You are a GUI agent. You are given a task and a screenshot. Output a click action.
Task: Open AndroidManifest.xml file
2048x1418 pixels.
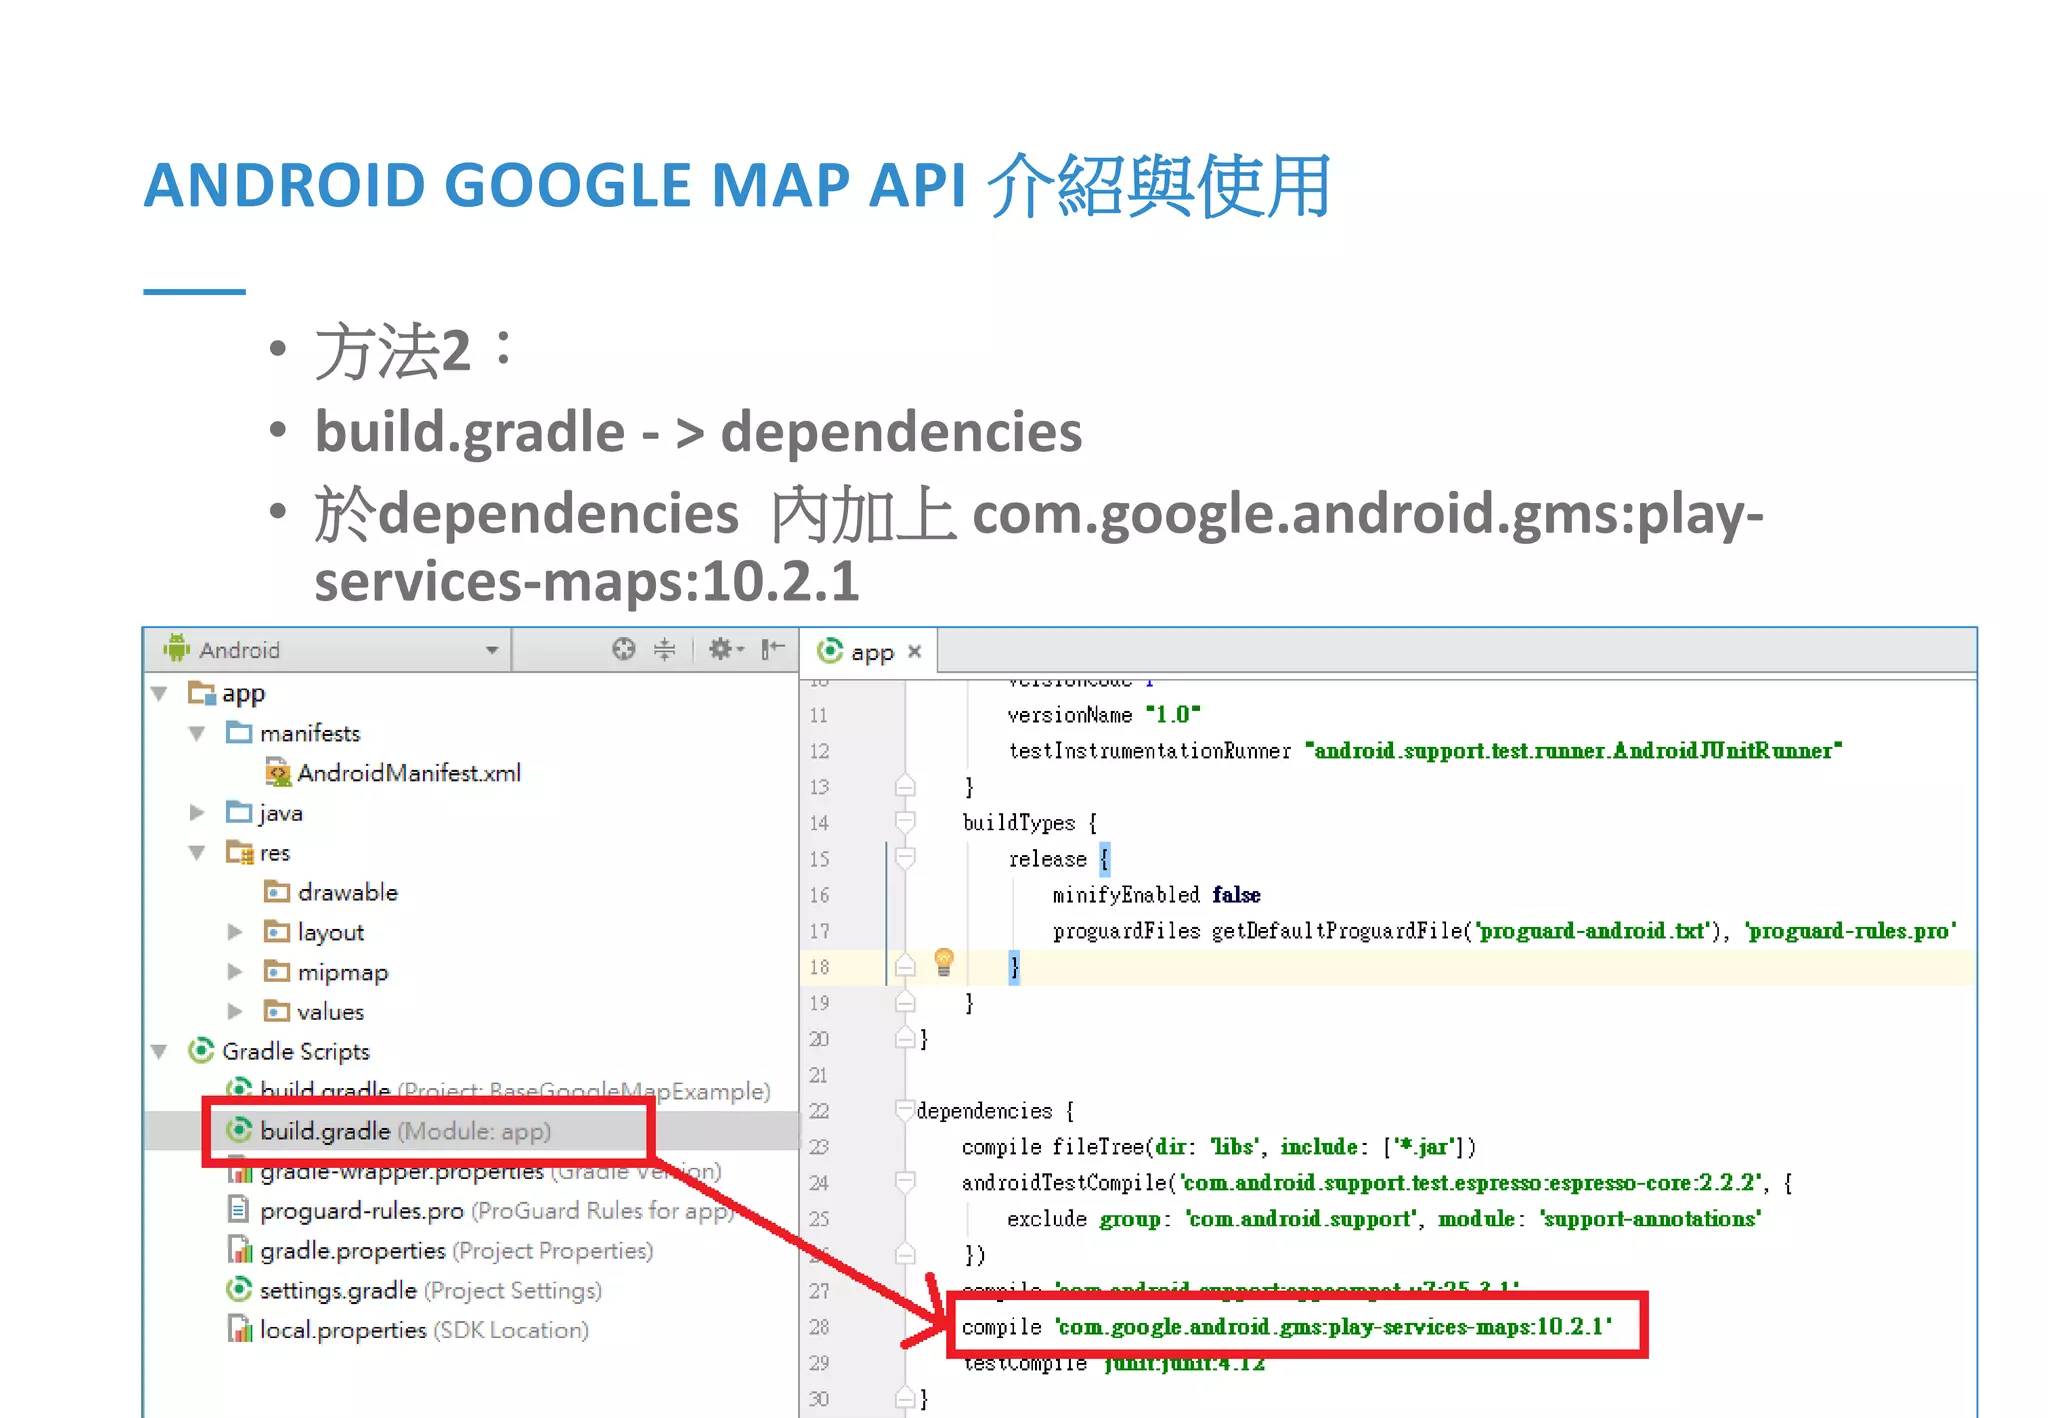click(x=409, y=773)
